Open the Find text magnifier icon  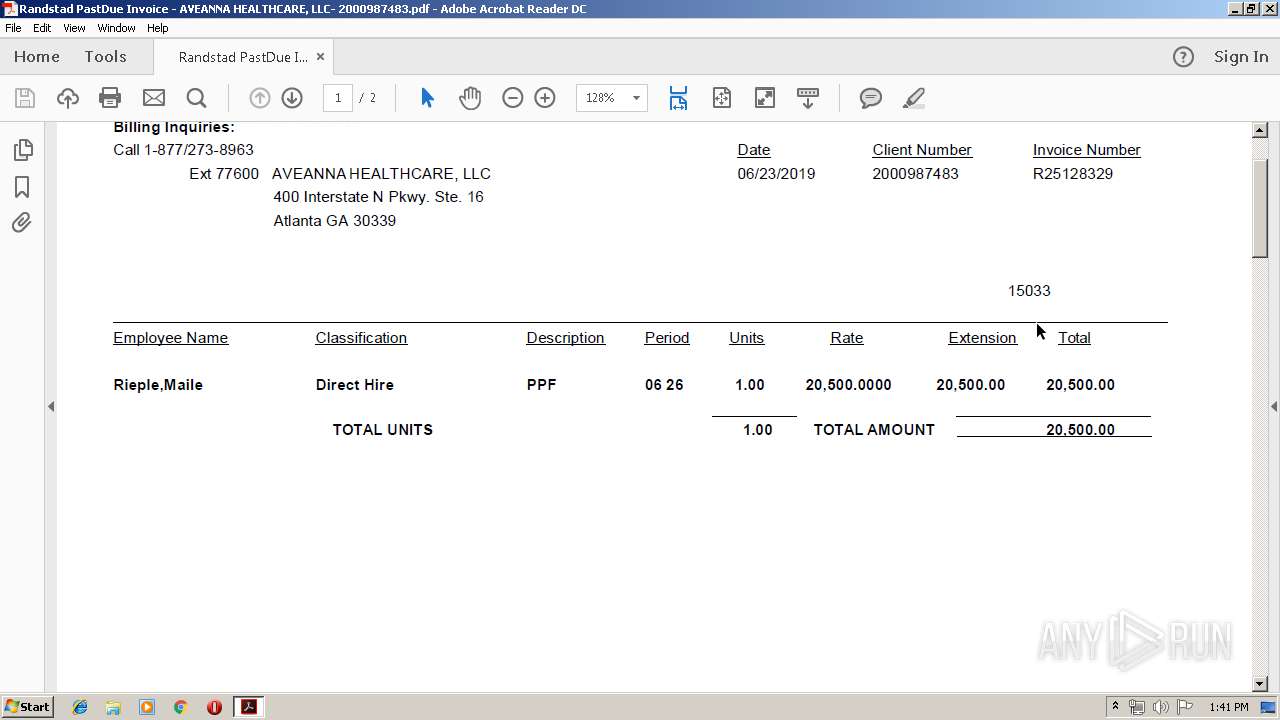[197, 98]
